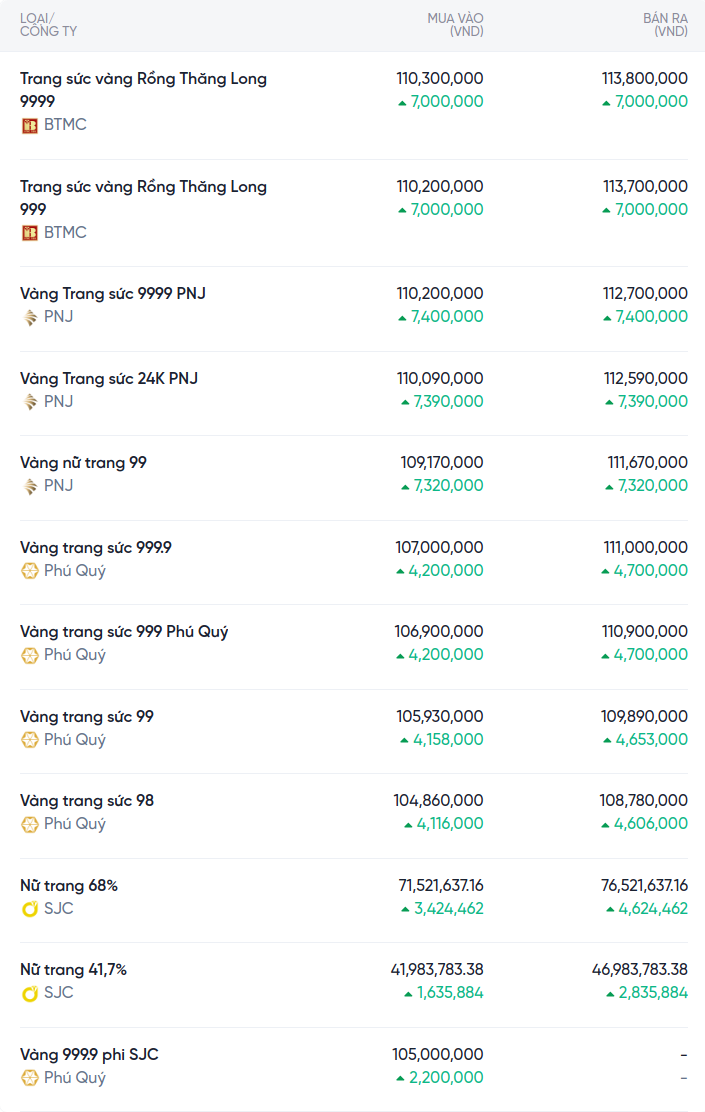Click the LOẠI/CÔNG TY column header

pos(48,25)
